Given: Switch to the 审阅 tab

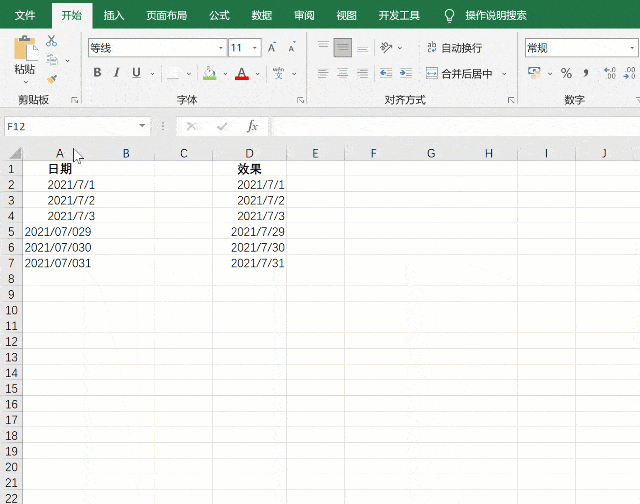Looking at the screenshot, I should coord(304,16).
